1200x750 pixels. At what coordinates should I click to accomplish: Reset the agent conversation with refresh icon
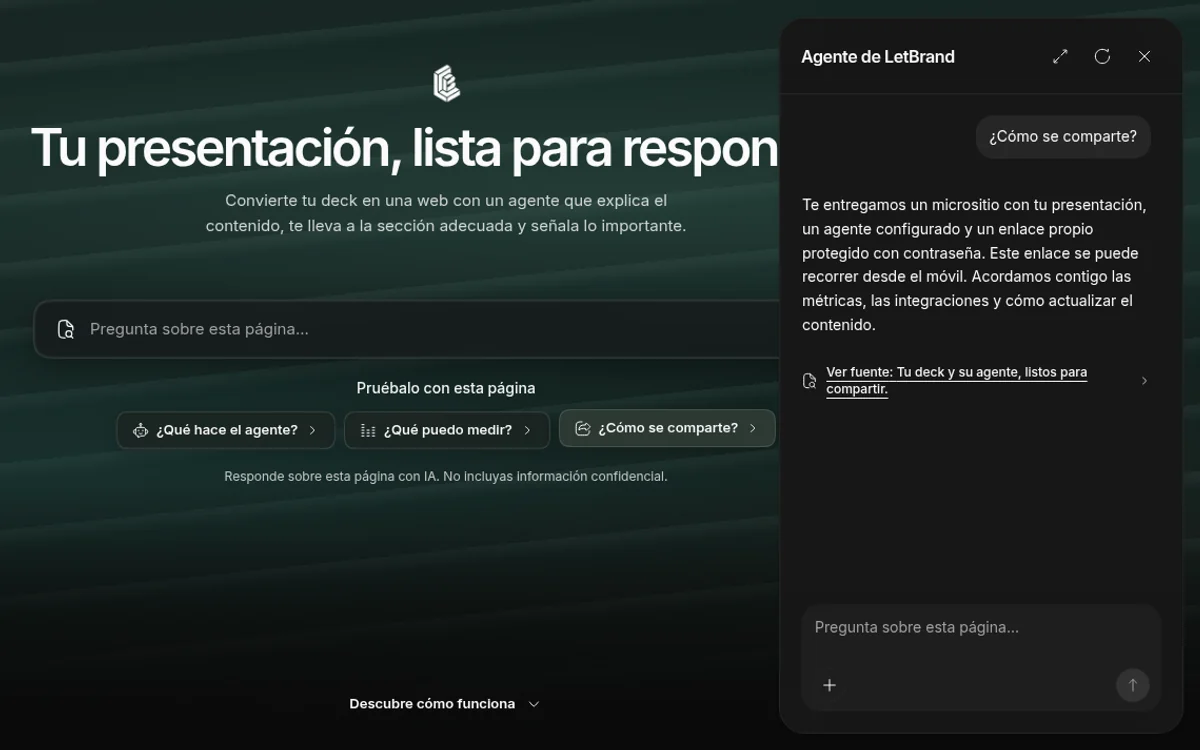(x=1102, y=56)
